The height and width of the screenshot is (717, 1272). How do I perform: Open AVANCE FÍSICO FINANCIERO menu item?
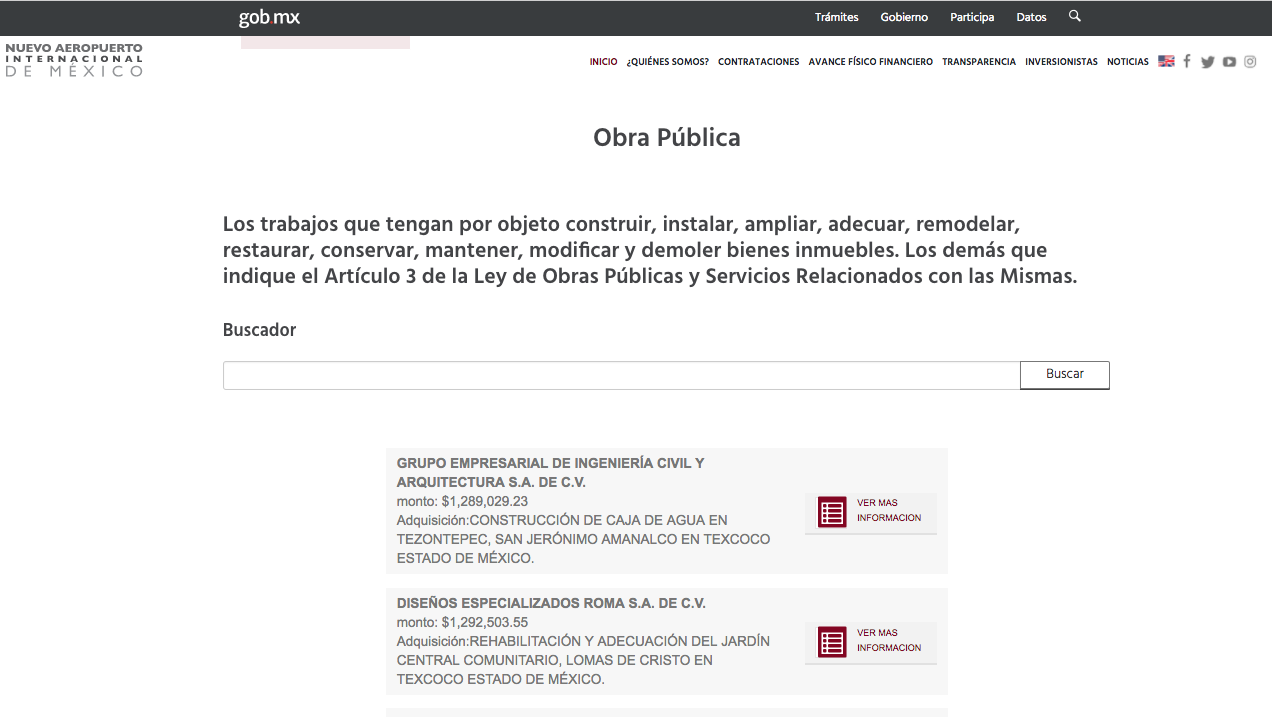click(871, 62)
